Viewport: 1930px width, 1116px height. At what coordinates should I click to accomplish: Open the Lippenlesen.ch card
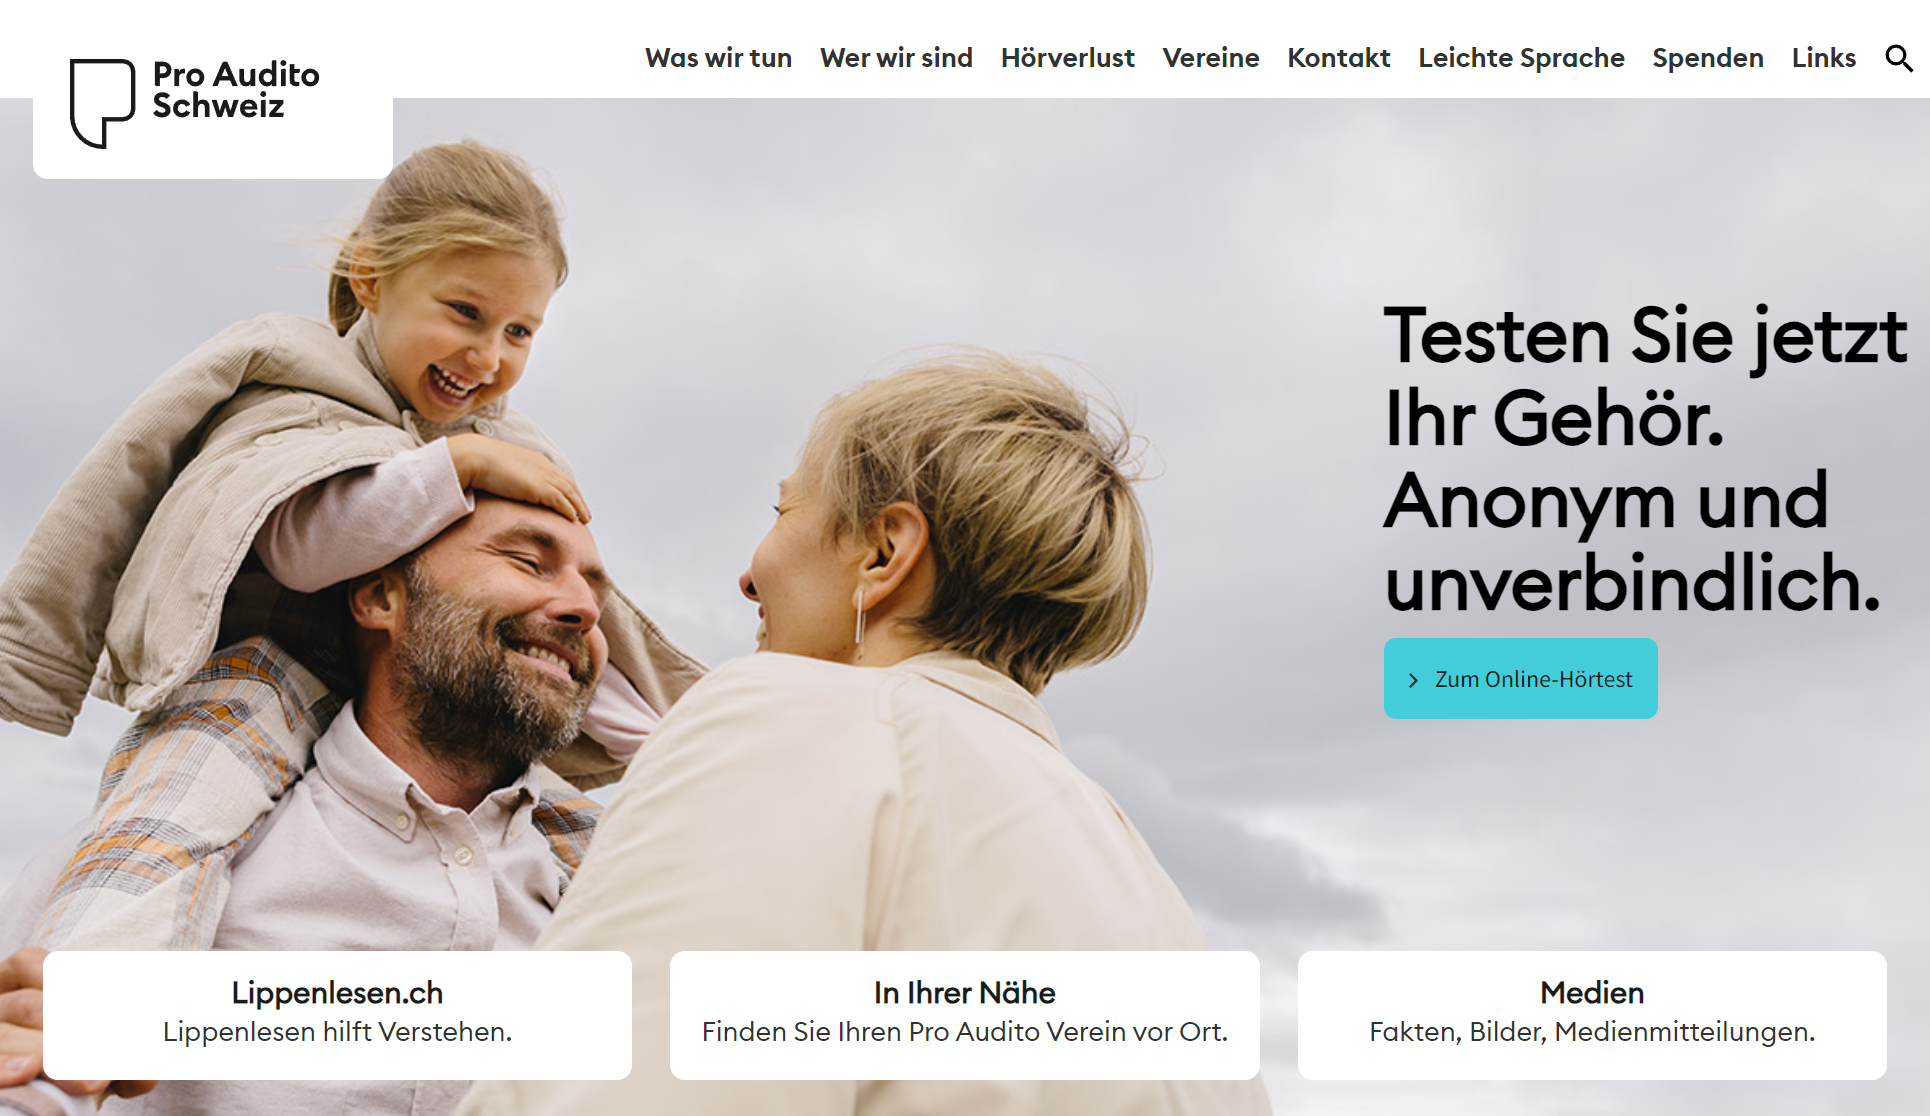point(337,1014)
